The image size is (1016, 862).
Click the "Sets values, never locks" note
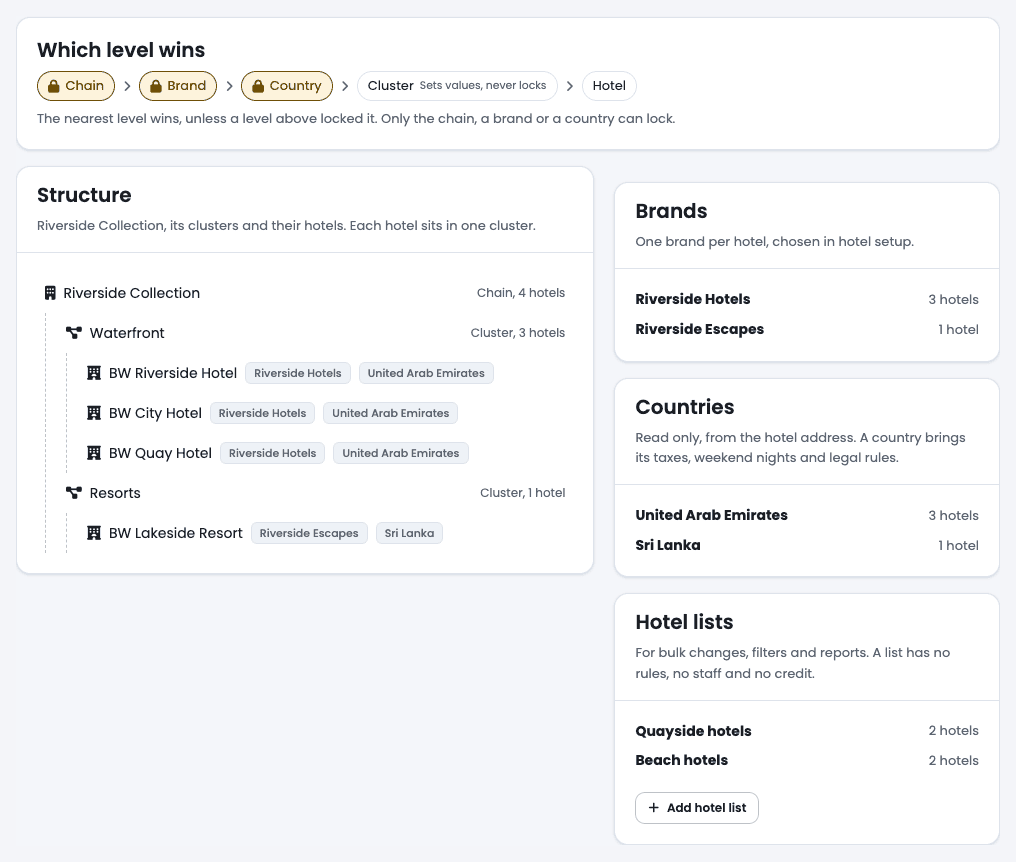pos(483,86)
